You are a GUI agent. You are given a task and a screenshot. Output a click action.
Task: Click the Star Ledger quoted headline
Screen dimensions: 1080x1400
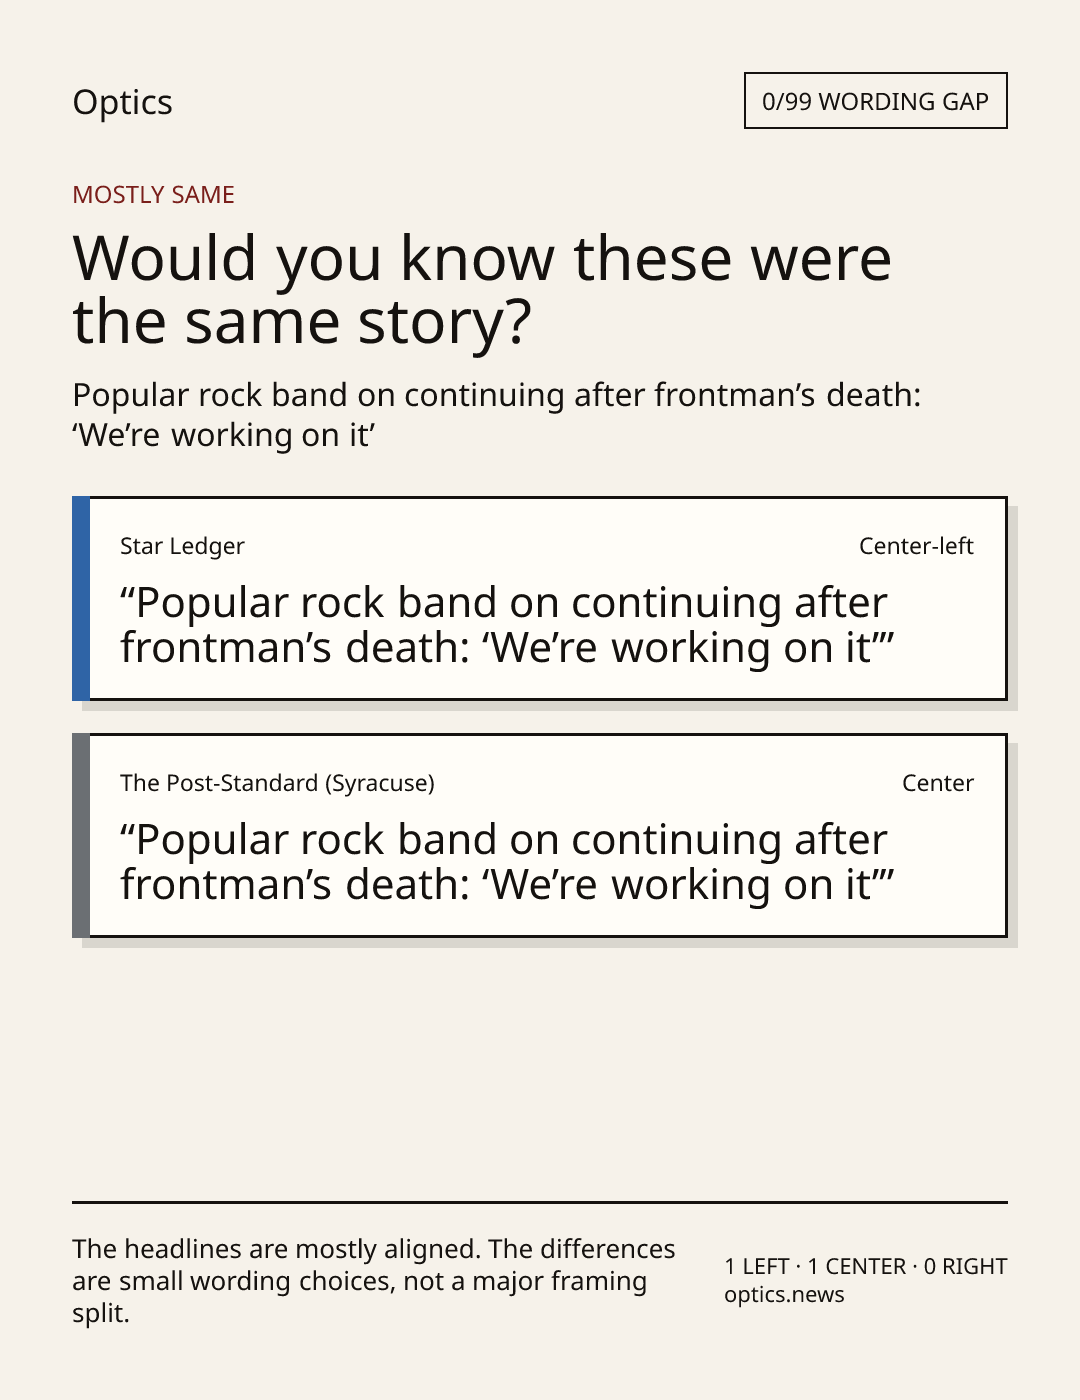(x=507, y=625)
